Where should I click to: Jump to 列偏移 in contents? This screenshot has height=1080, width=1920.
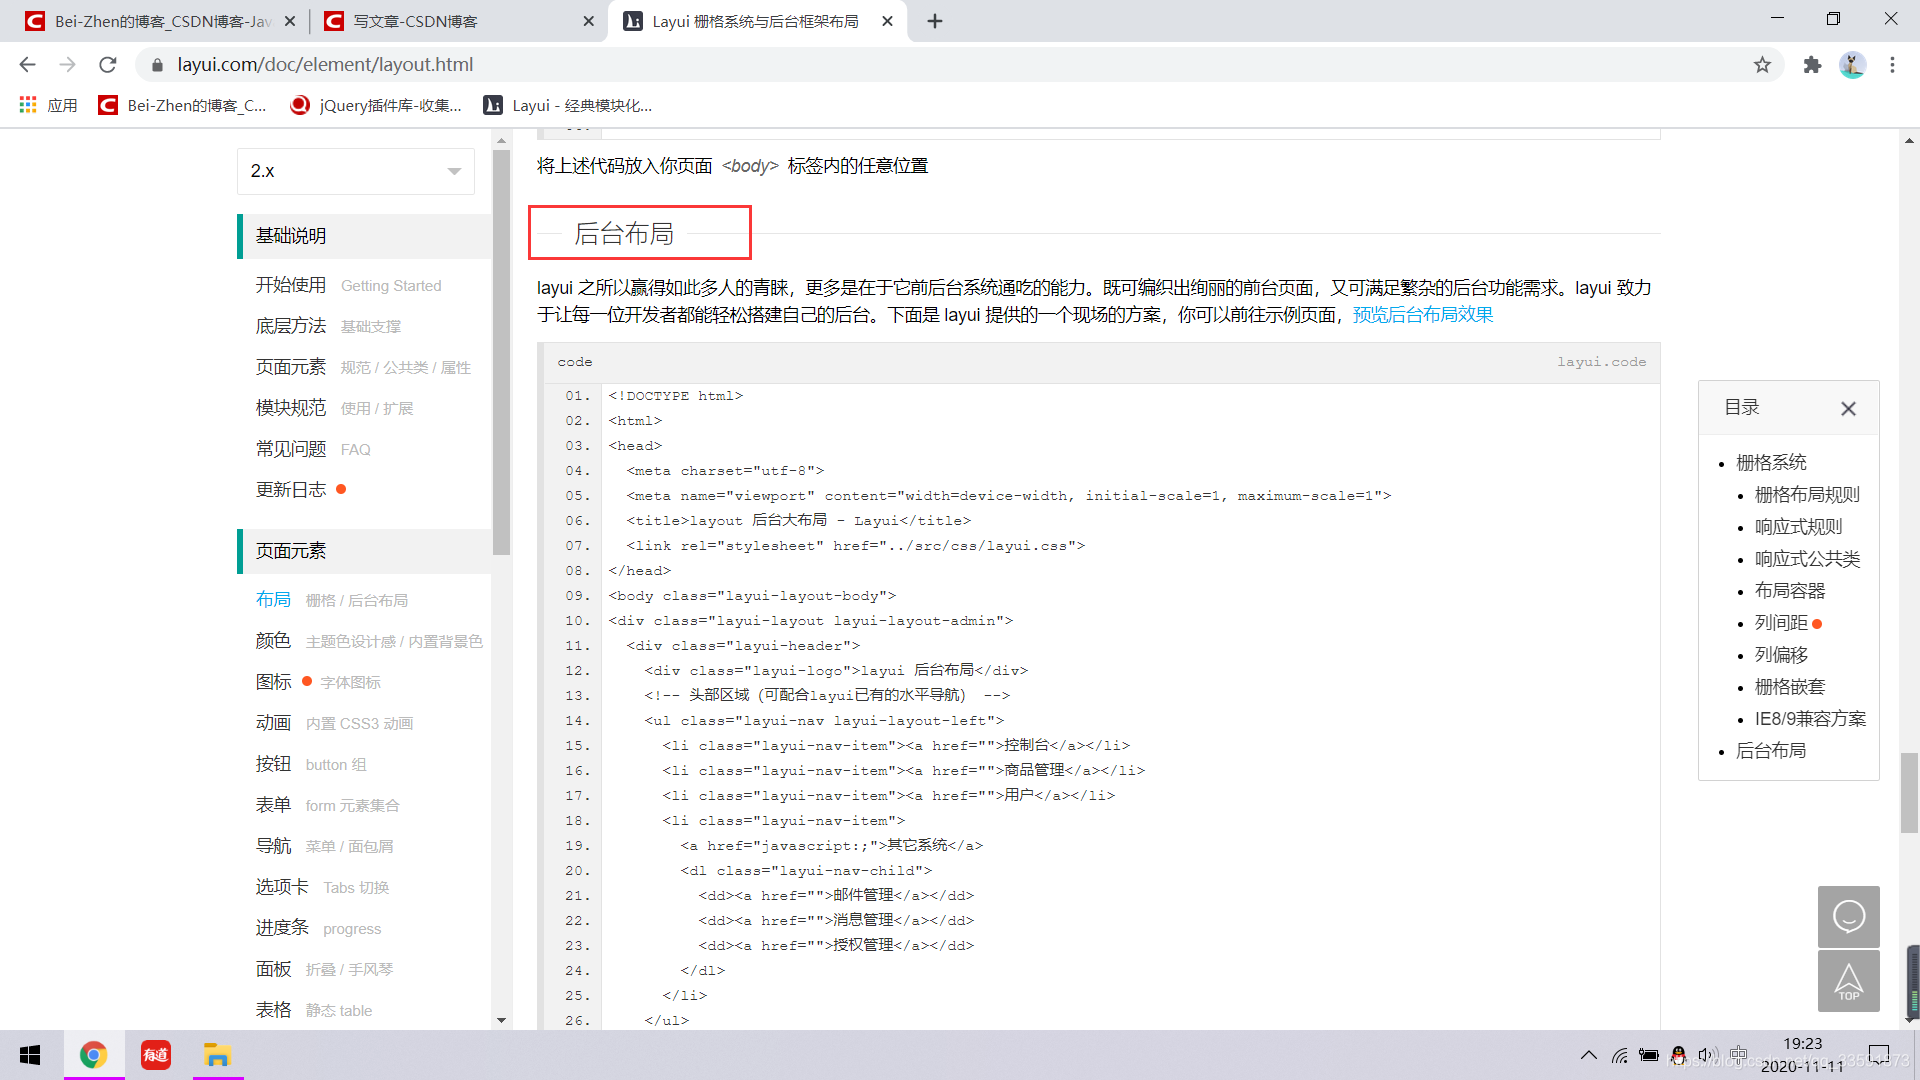pos(1781,655)
